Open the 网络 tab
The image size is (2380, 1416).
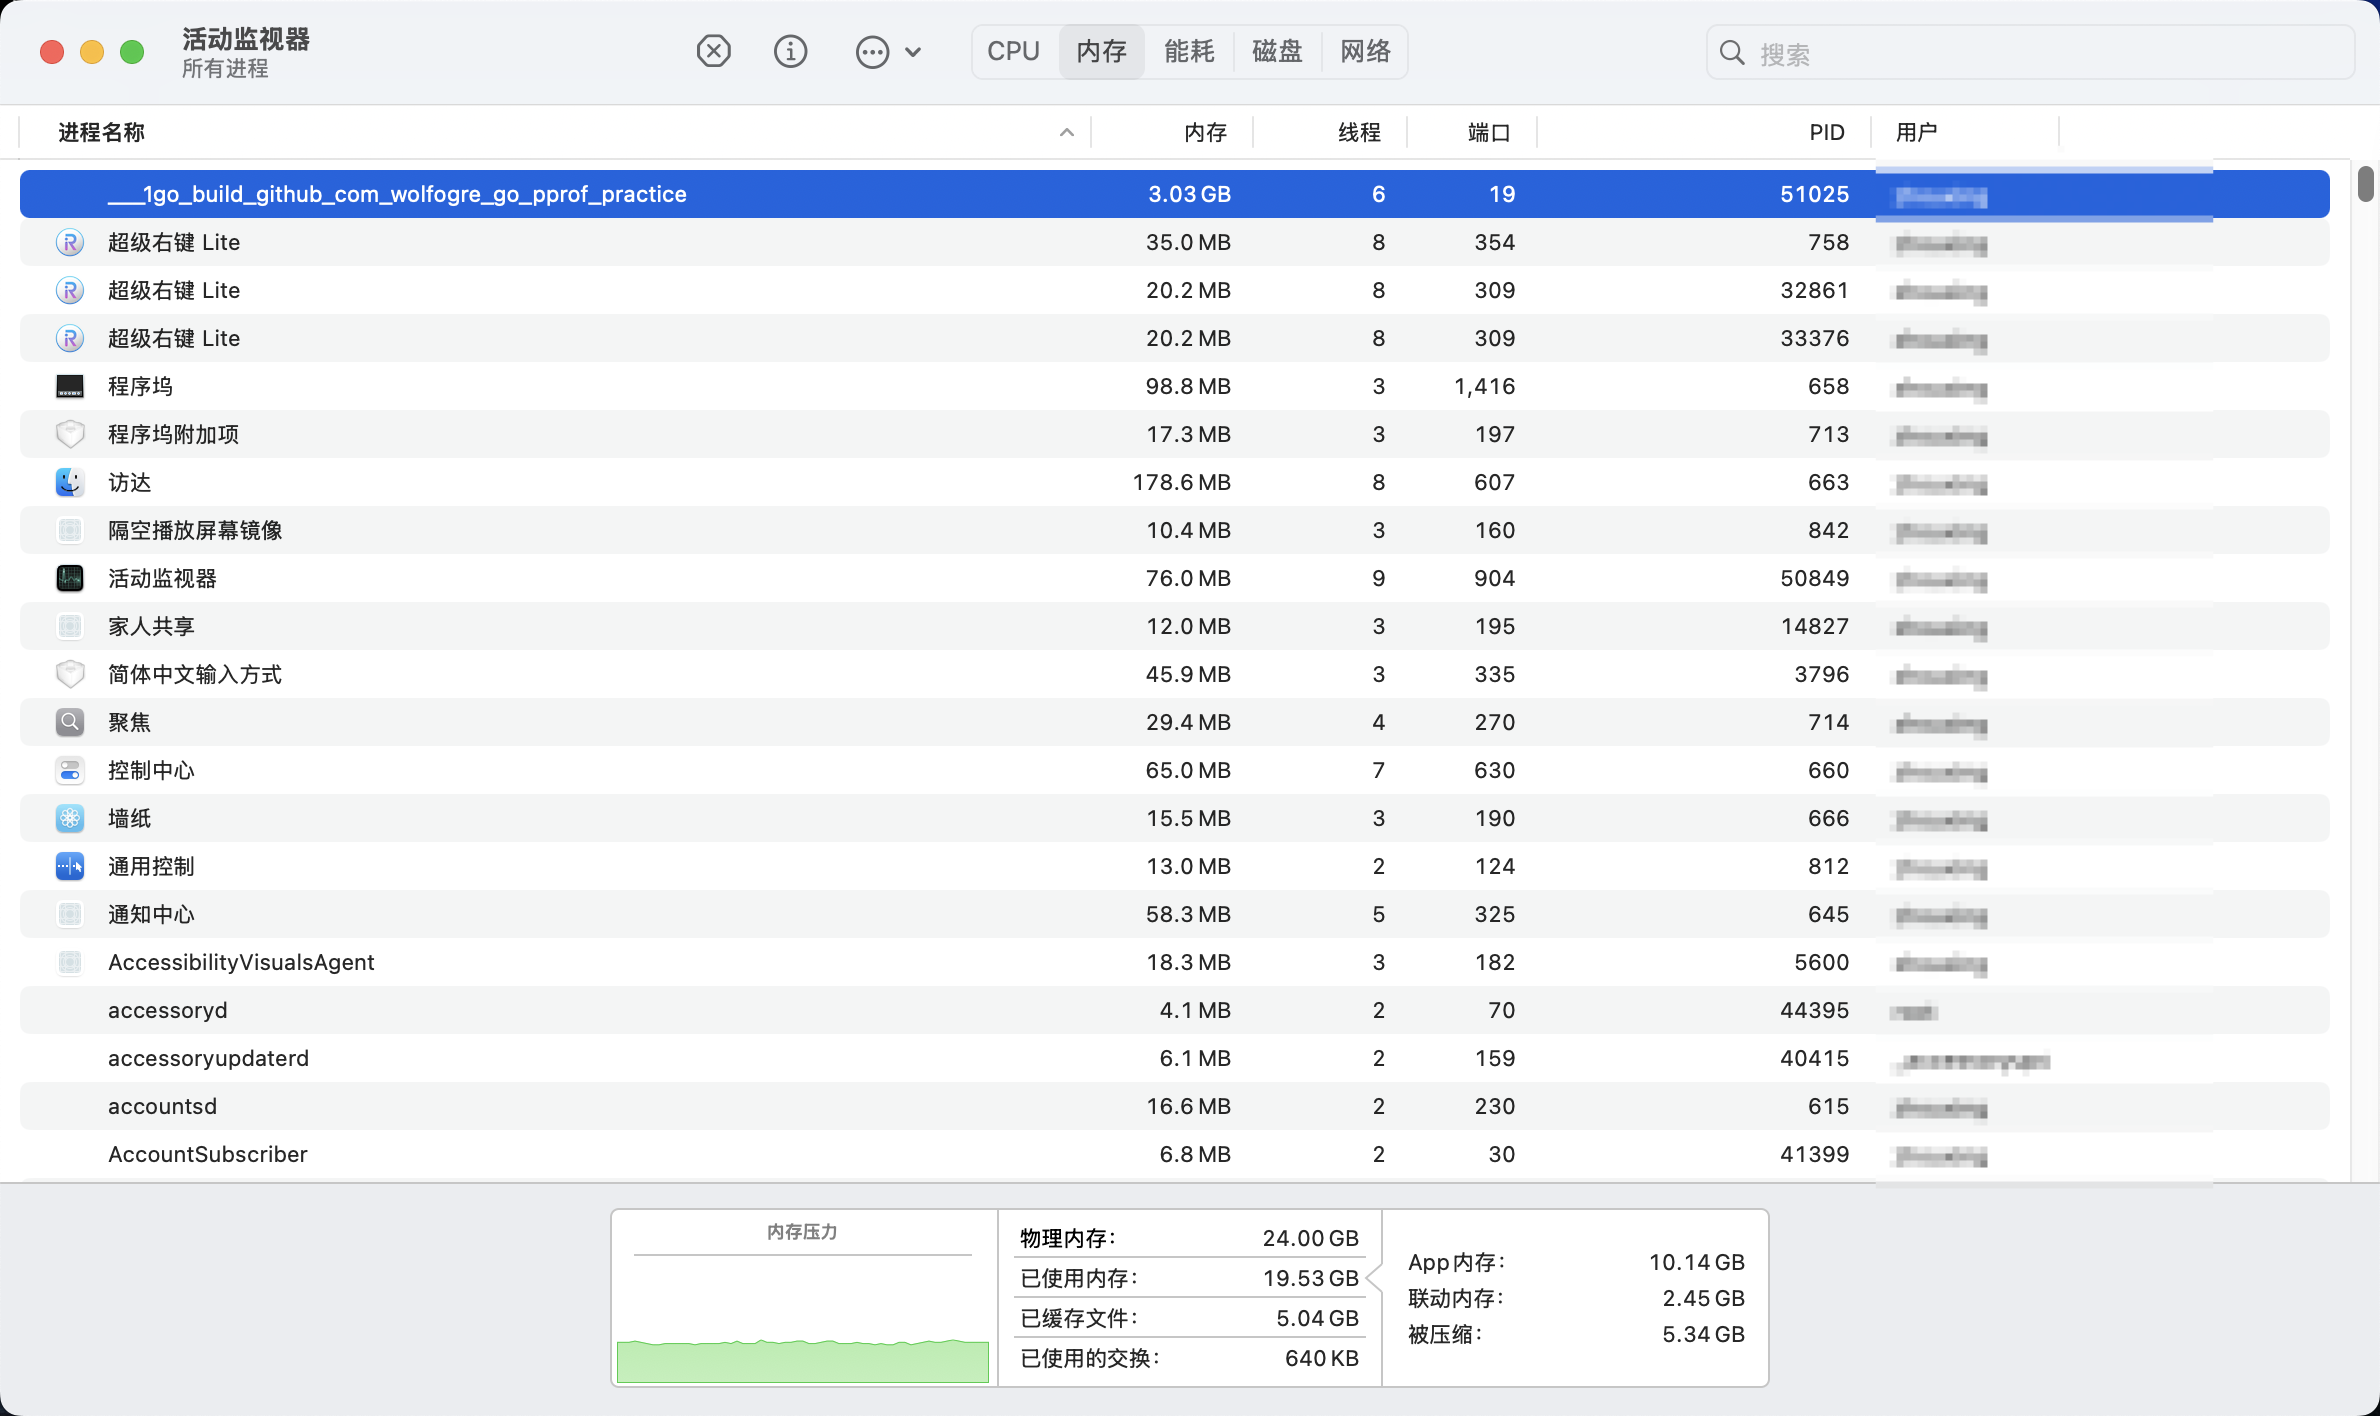[1365, 51]
